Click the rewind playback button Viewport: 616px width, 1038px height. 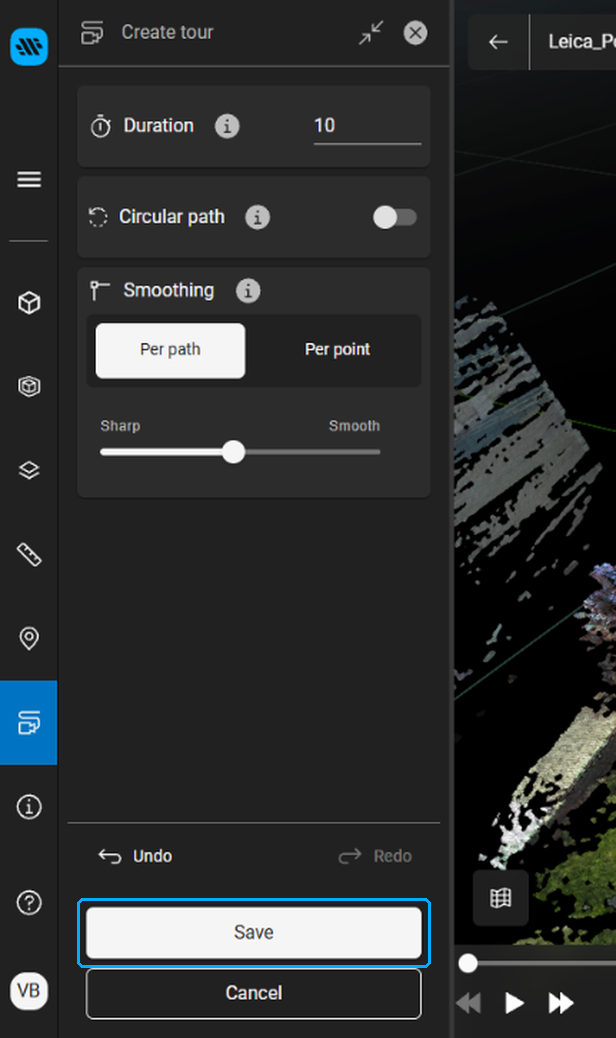(x=468, y=1003)
